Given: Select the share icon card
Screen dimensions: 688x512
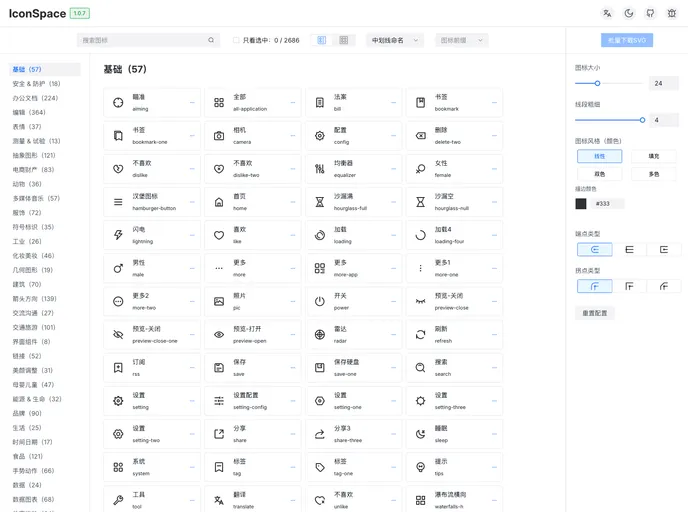Looking at the screenshot, I should (253, 434).
